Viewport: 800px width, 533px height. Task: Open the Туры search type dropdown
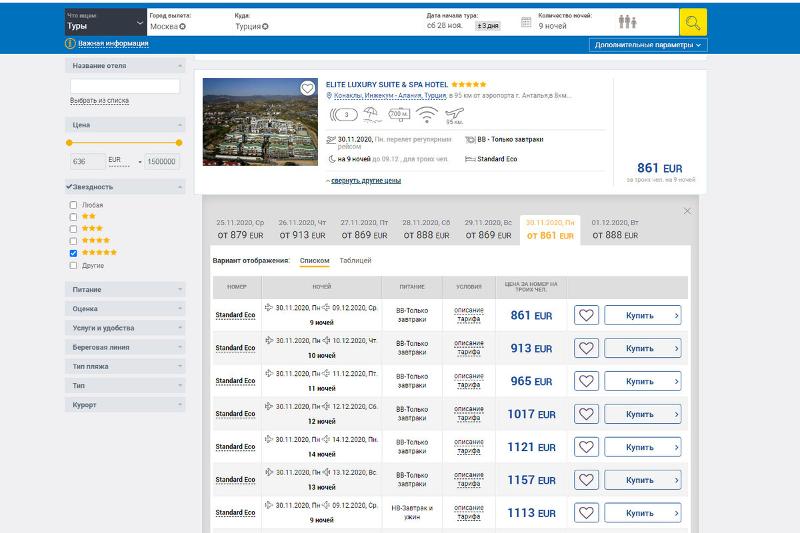(105, 22)
